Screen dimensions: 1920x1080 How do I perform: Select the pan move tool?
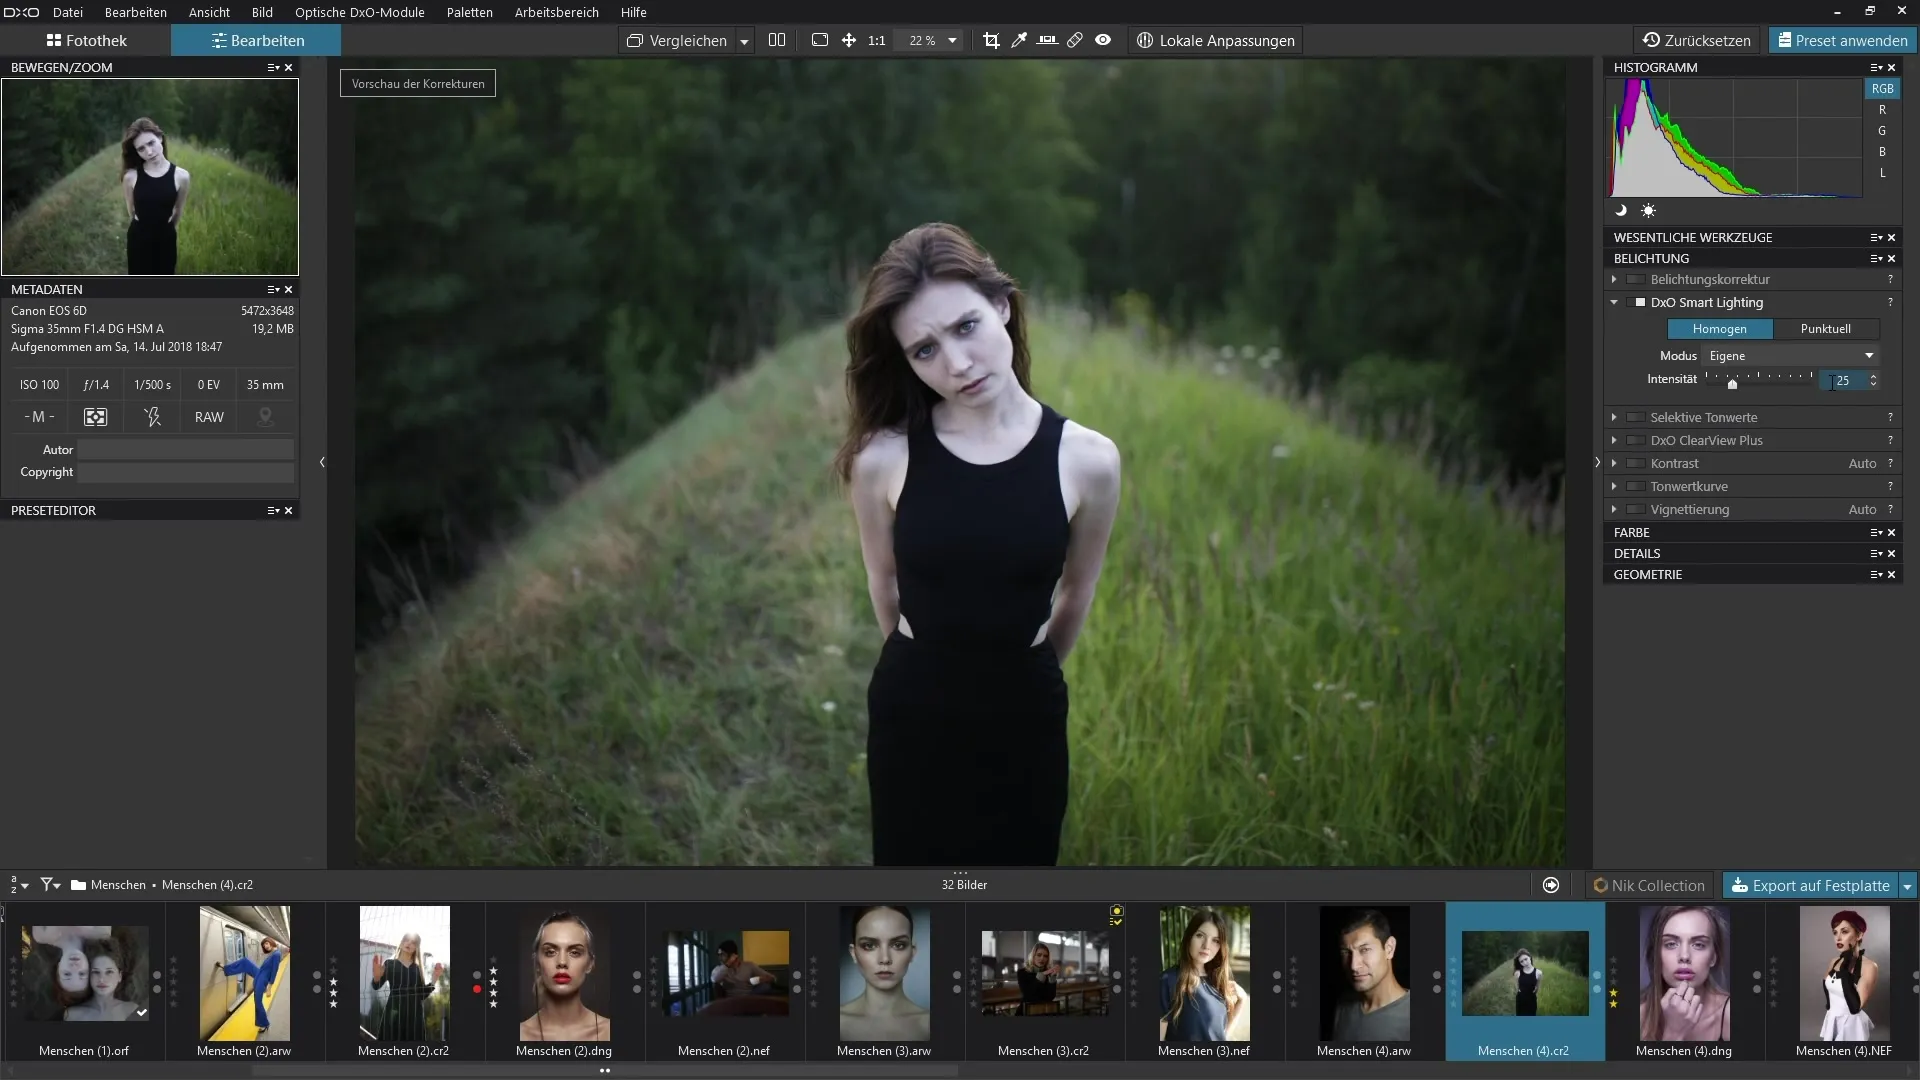849,40
